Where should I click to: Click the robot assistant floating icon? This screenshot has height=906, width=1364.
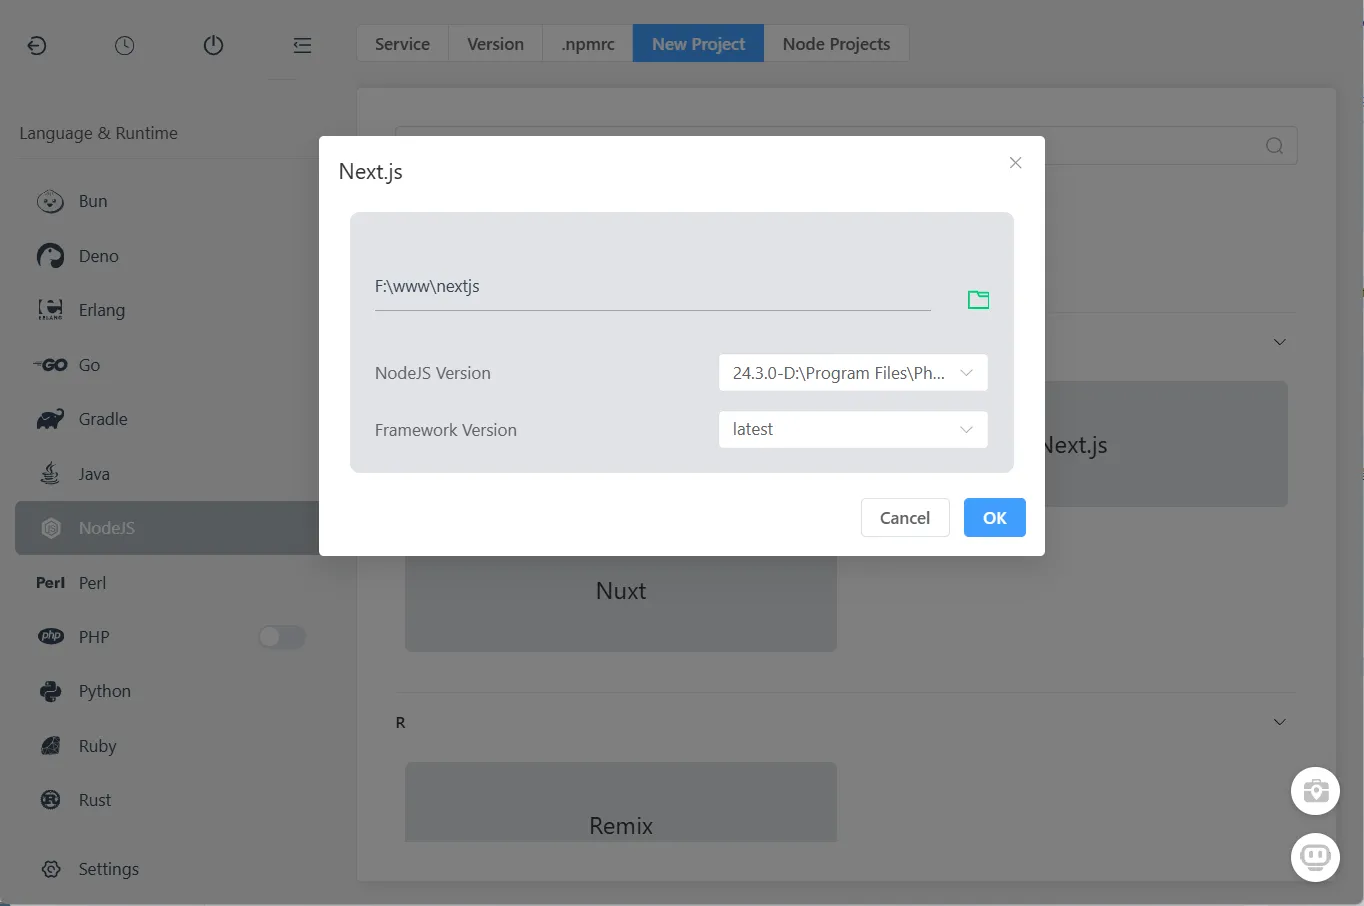point(1315,857)
